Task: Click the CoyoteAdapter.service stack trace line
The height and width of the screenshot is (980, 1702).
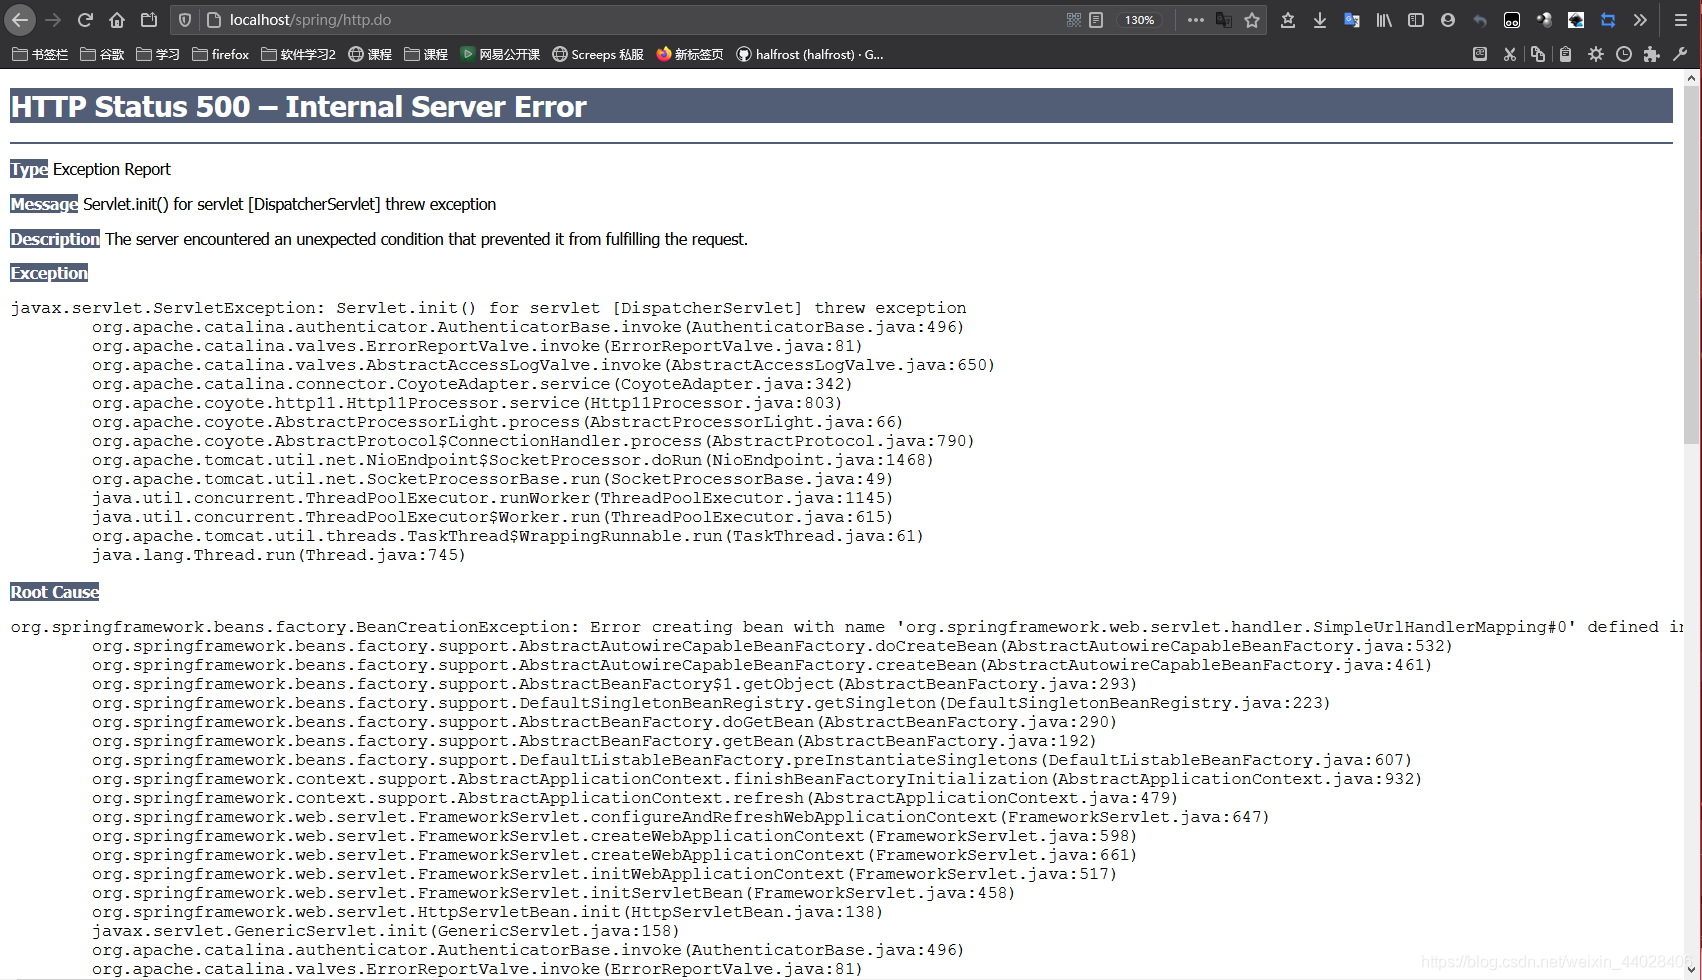Action: 472,384
